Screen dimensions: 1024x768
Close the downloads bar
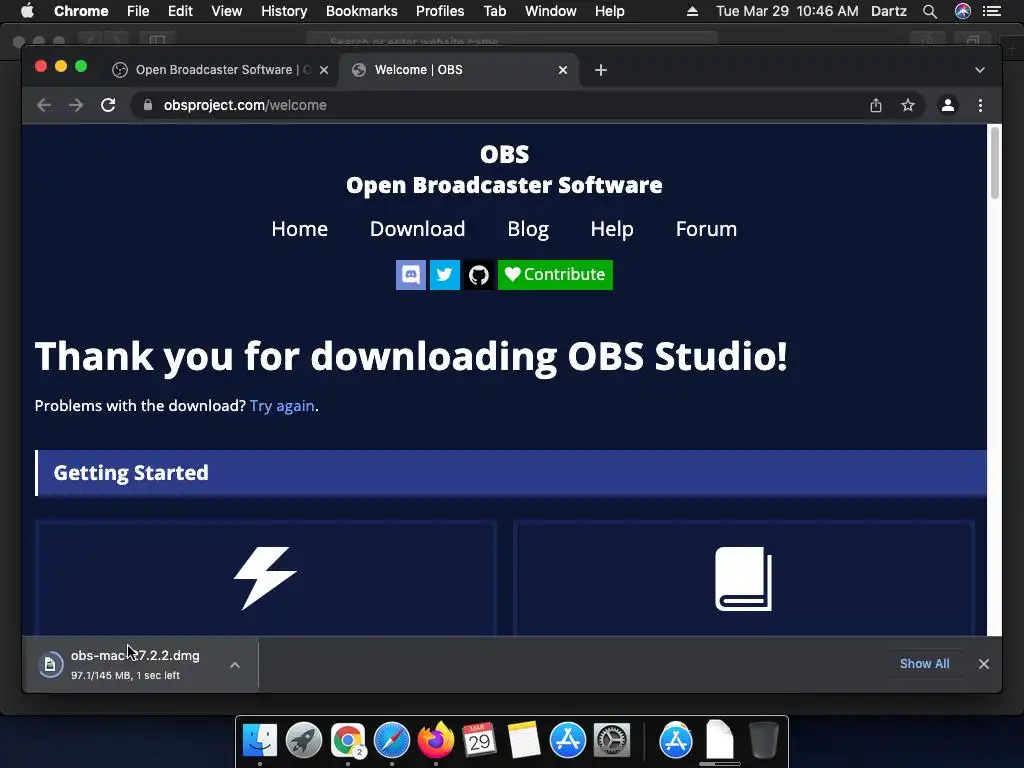click(x=984, y=664)
